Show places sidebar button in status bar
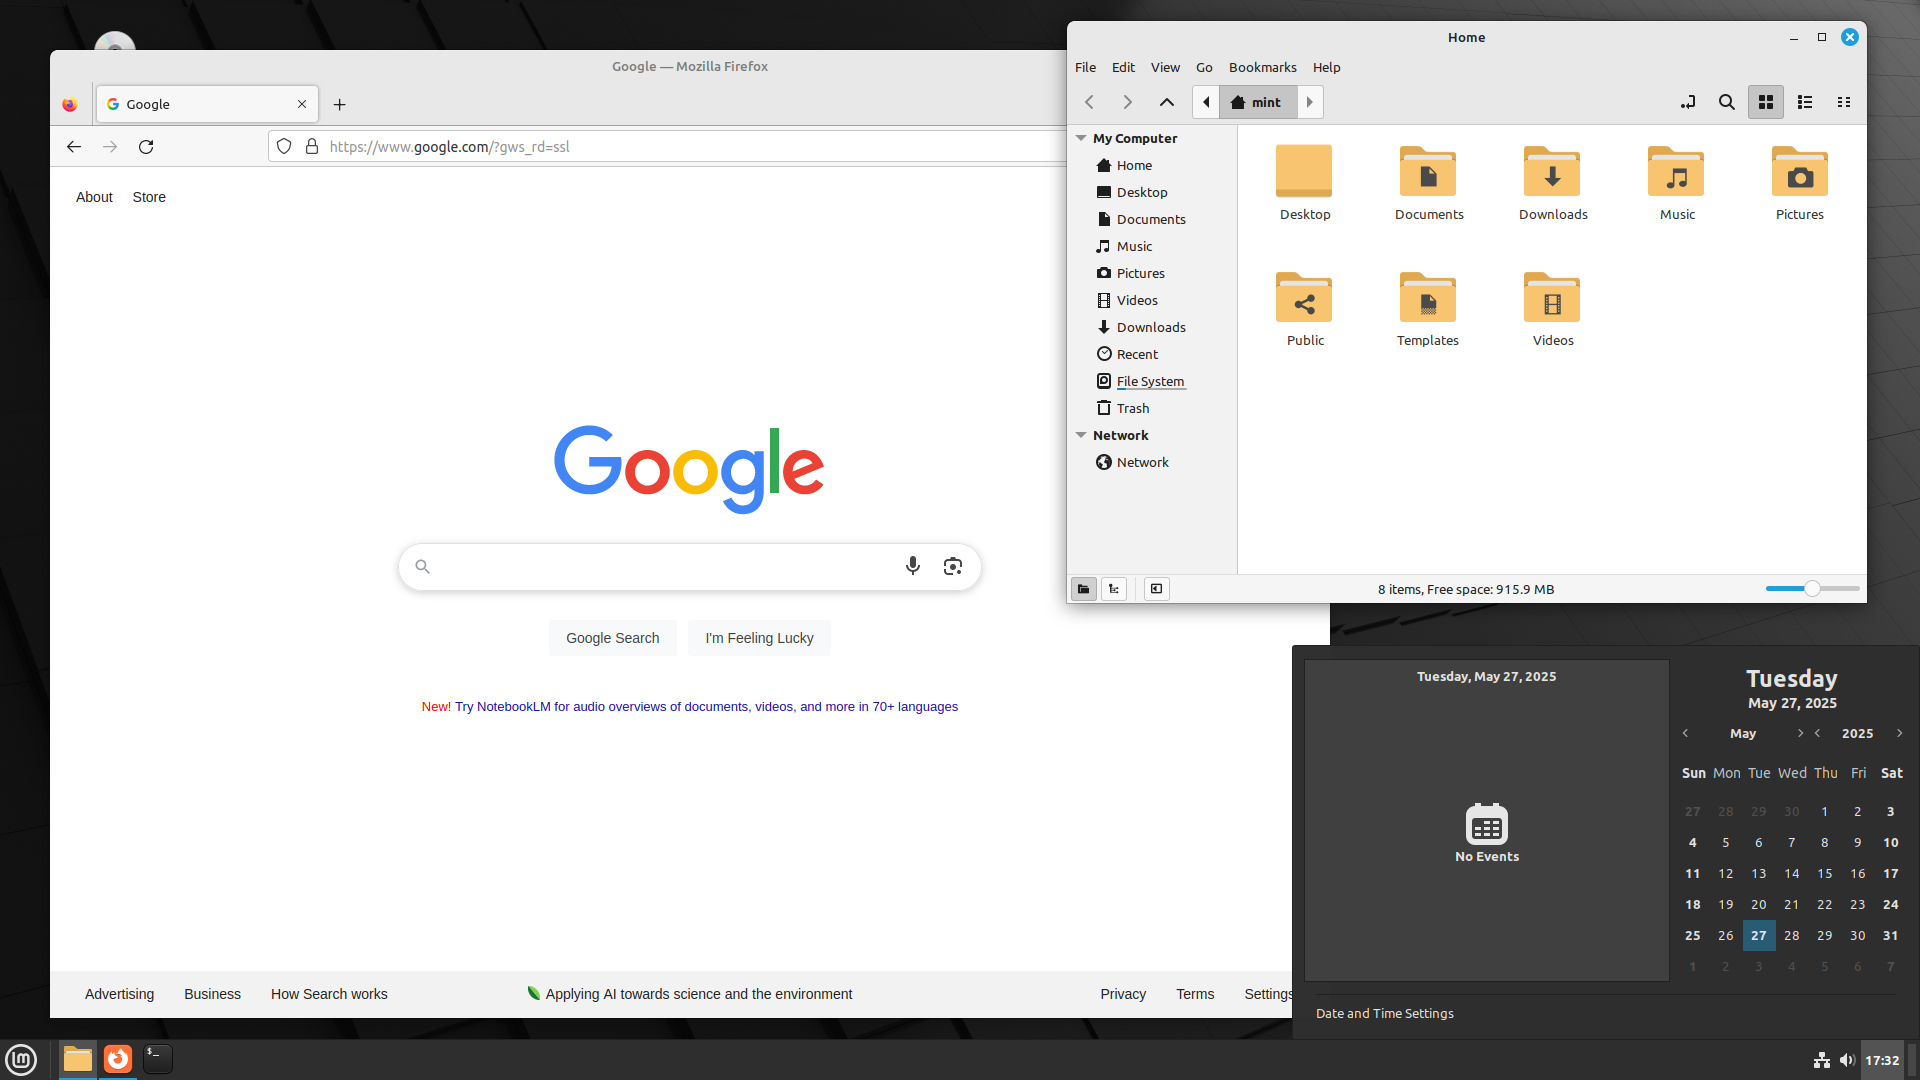Viewport: 1920px width, 1080px height. tap(1084, 589)
